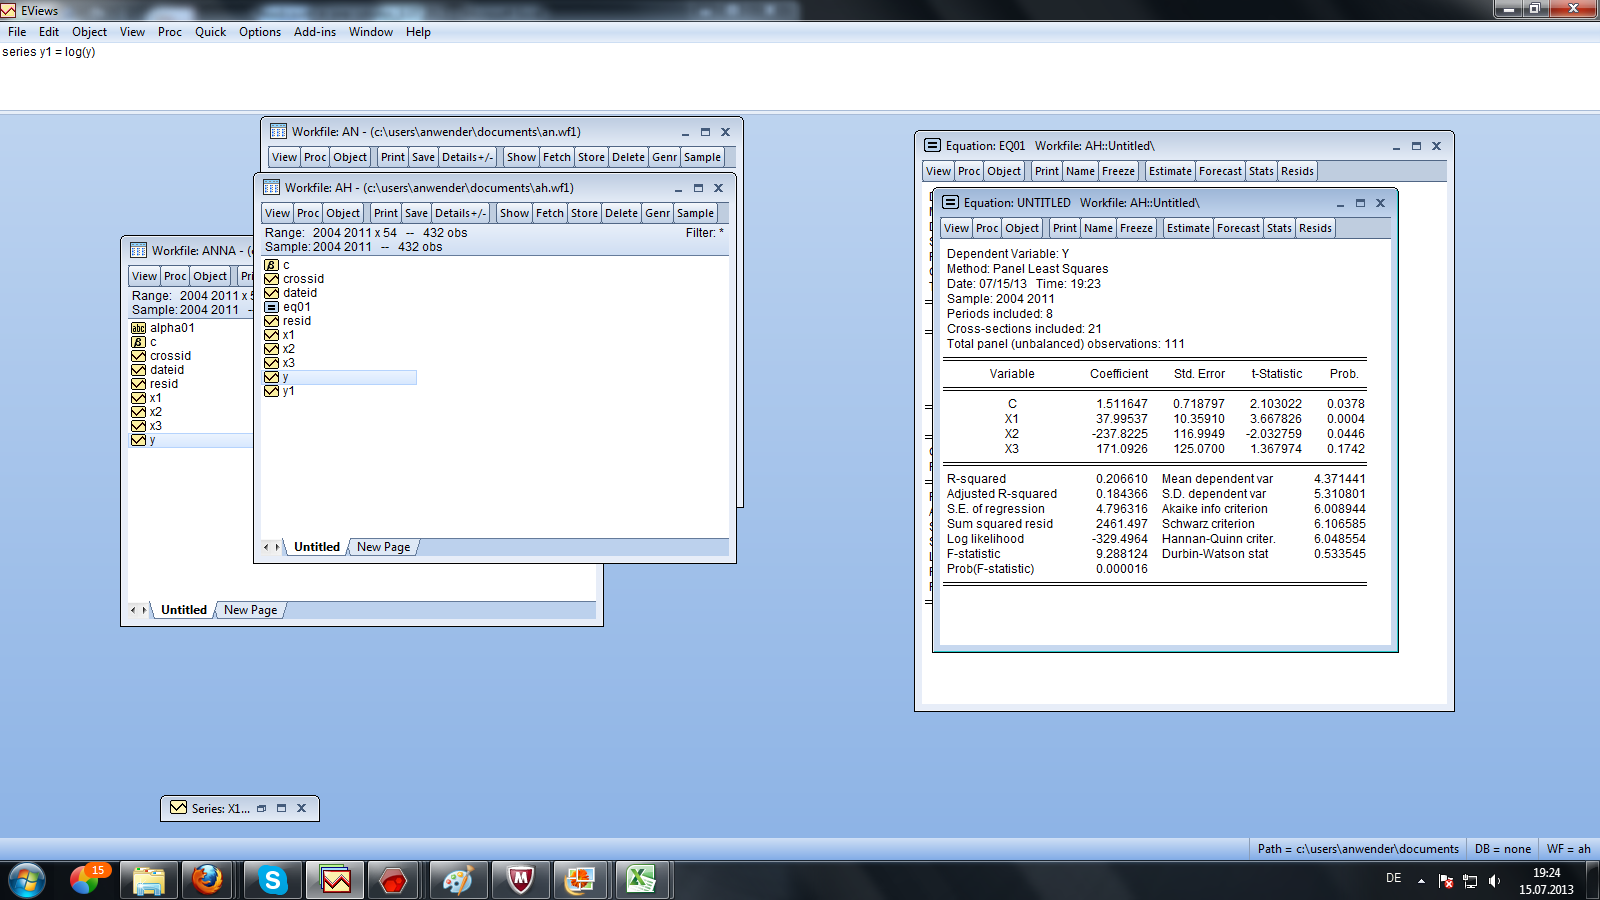The image size is (1600, 900).
Task: Select the x1 series in Workfile AH
Action: [x=280, y=335]
